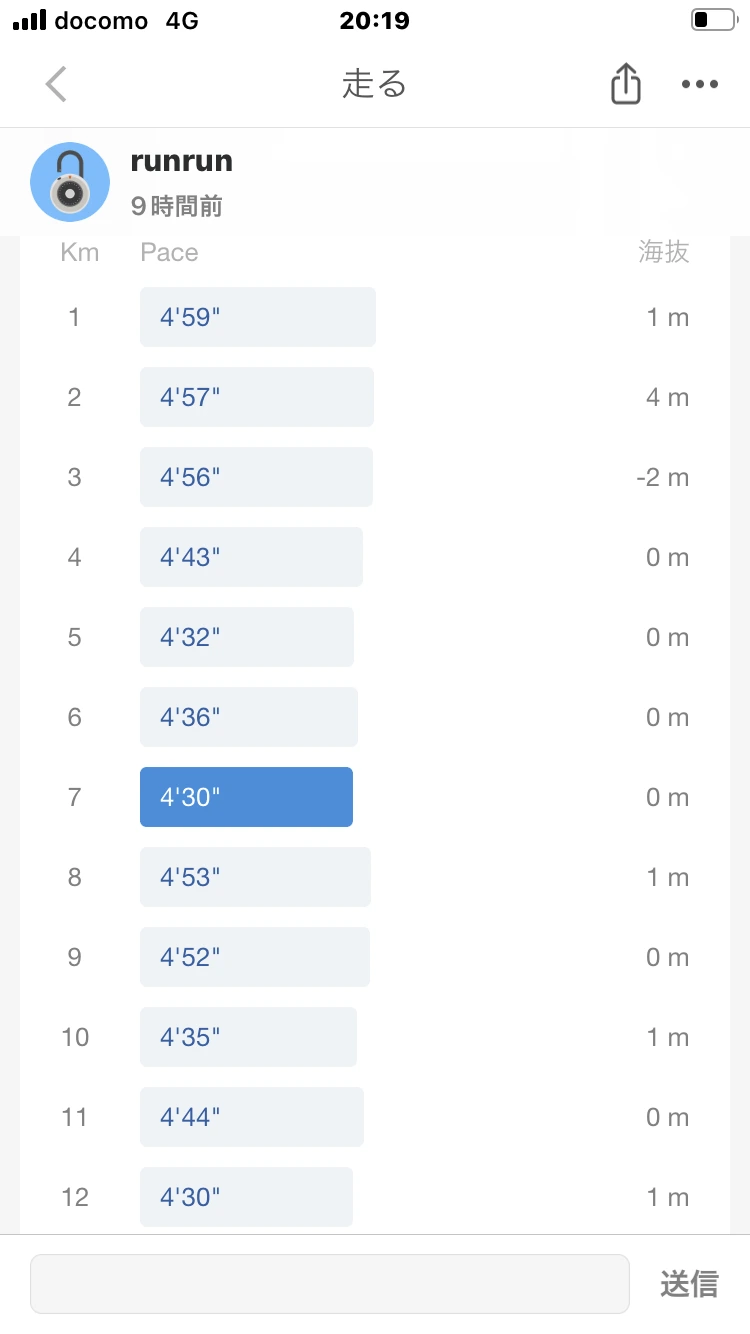Tap the 4'32" pace bar for Km 5
The height and width of the screenshot is (1334, 750).
coord(247,637)
